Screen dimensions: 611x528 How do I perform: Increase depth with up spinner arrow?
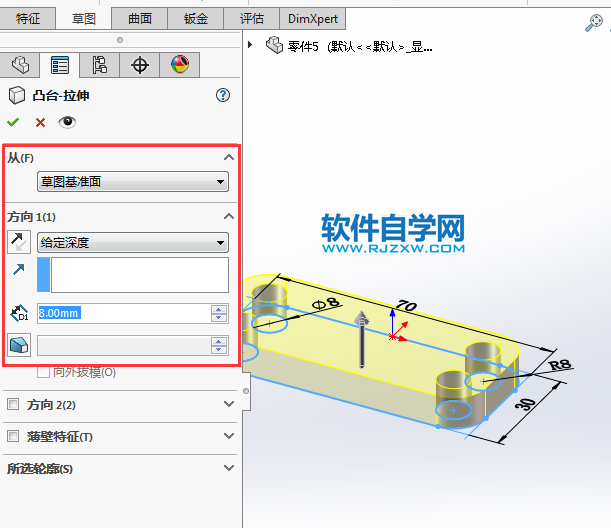coord(219,309)
